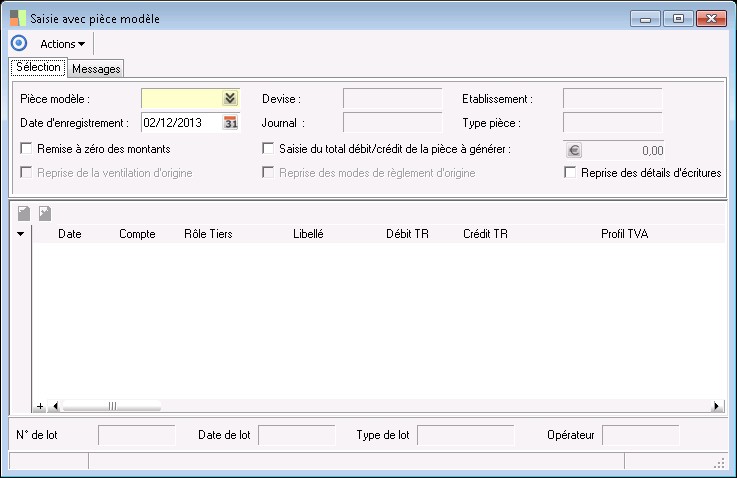This screenshot has height=478, width=737.
Task: Click the Débit TR column header
Action: pyautogui.click(x=407, y=234)
